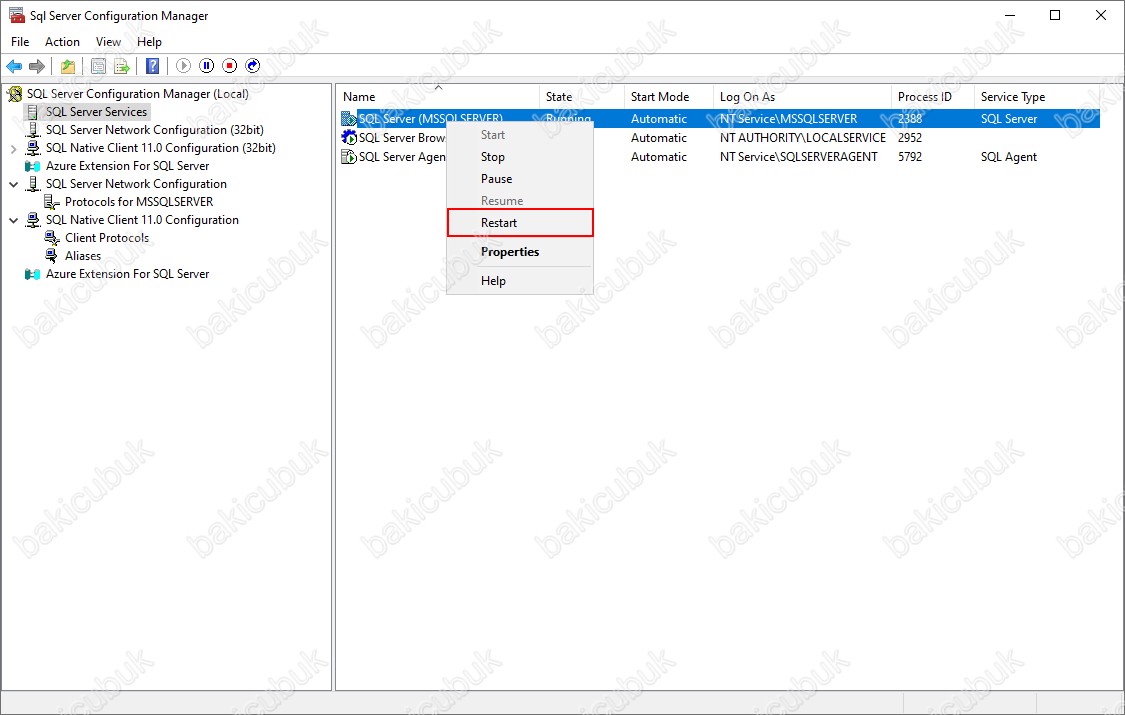
Task: Click the Export List toolbar icon
Action: 122,66
